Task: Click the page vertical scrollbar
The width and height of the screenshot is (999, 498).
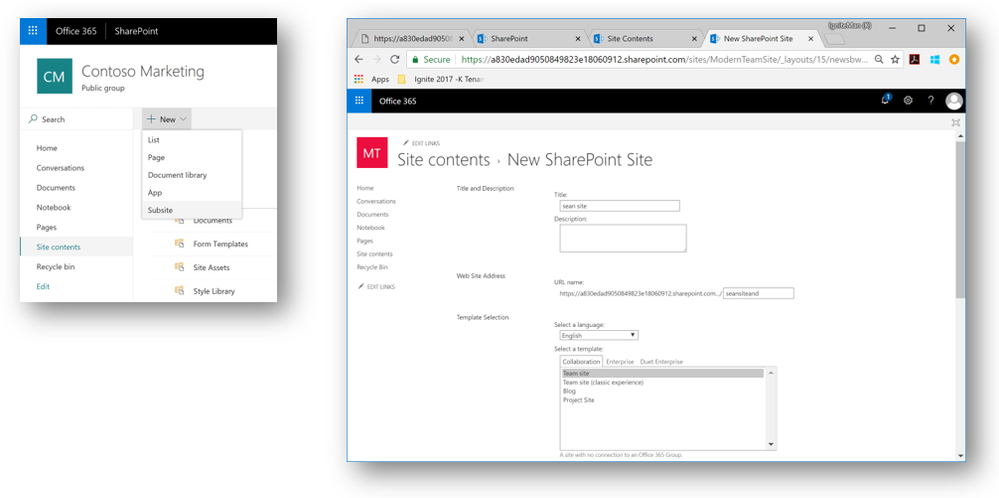Action: click(960, 220)
